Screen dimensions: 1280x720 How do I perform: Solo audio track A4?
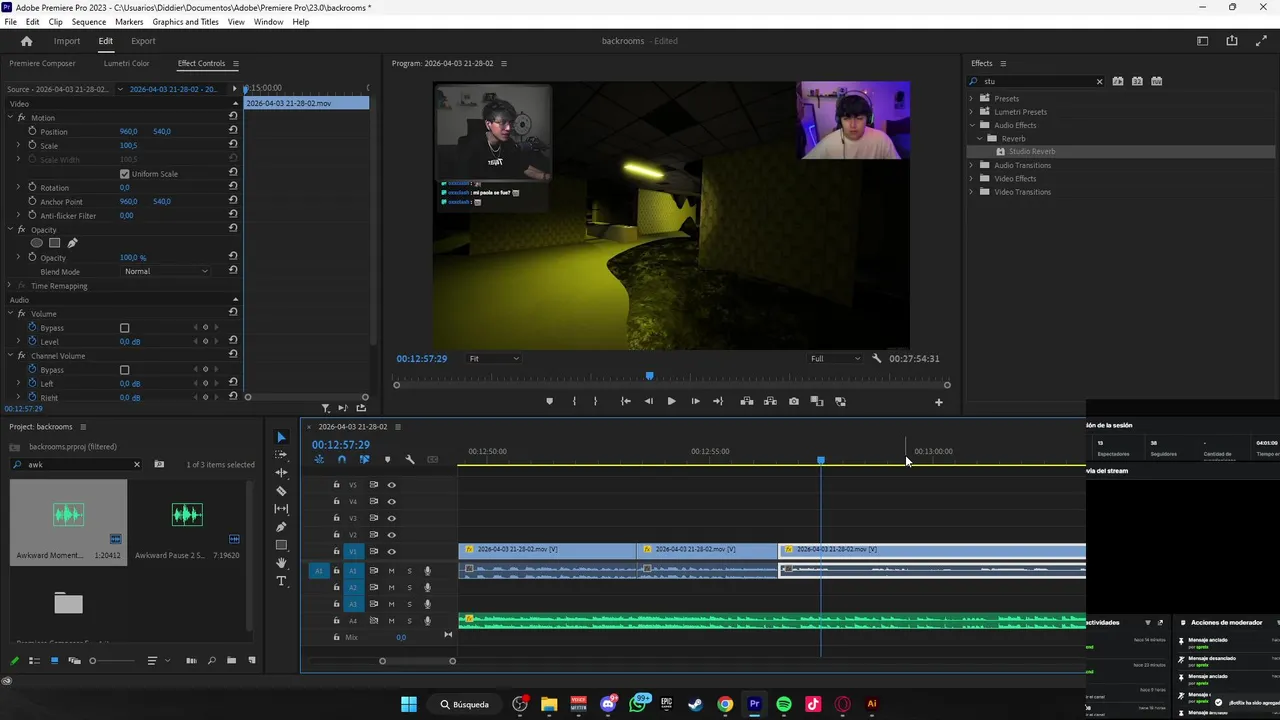(x=409, y=621)
